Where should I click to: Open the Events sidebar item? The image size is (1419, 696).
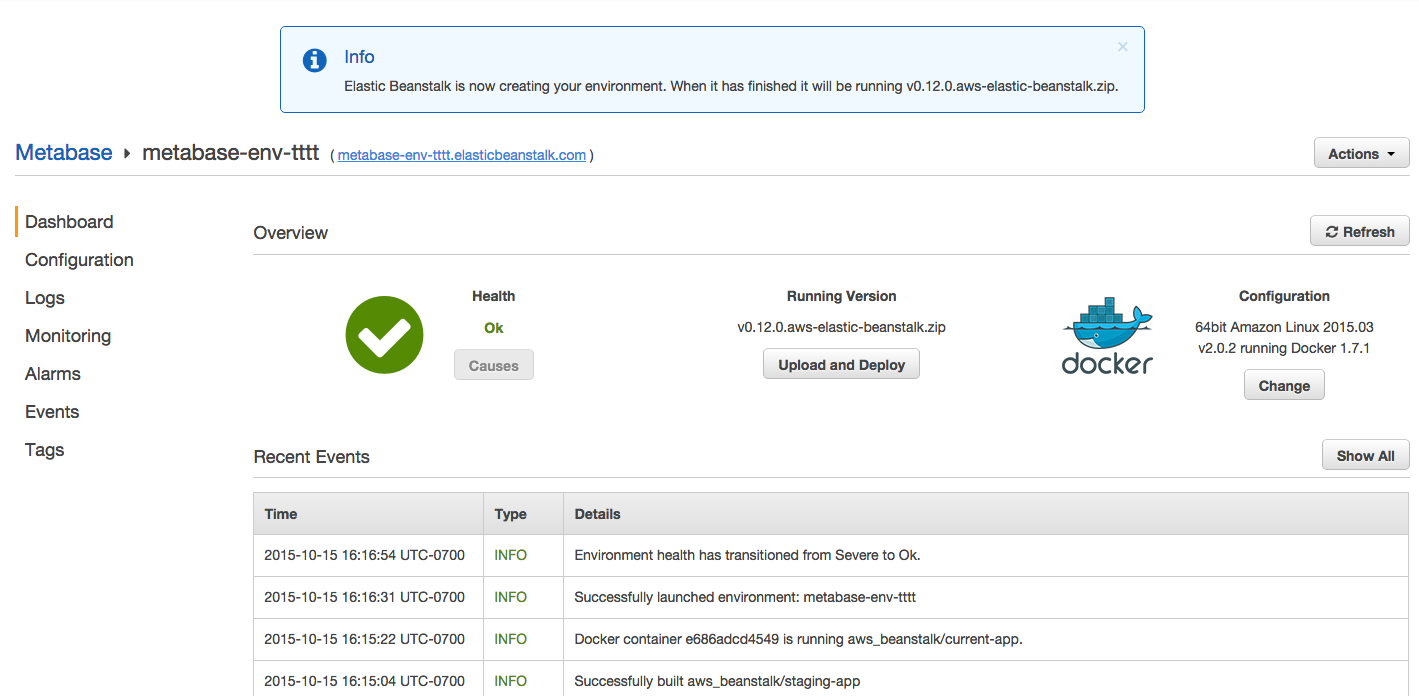click(52, 412)
